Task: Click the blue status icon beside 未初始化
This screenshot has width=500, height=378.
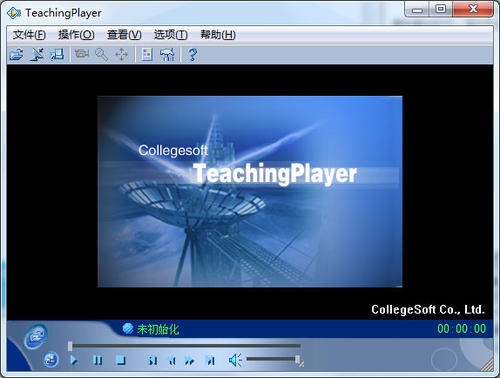Action: (128, 329)
